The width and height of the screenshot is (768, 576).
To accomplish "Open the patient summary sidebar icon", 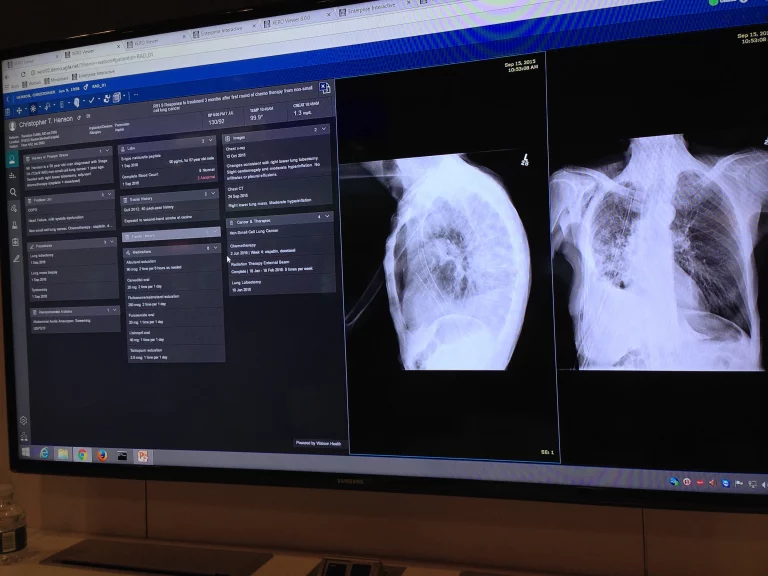I will (12, 159).
